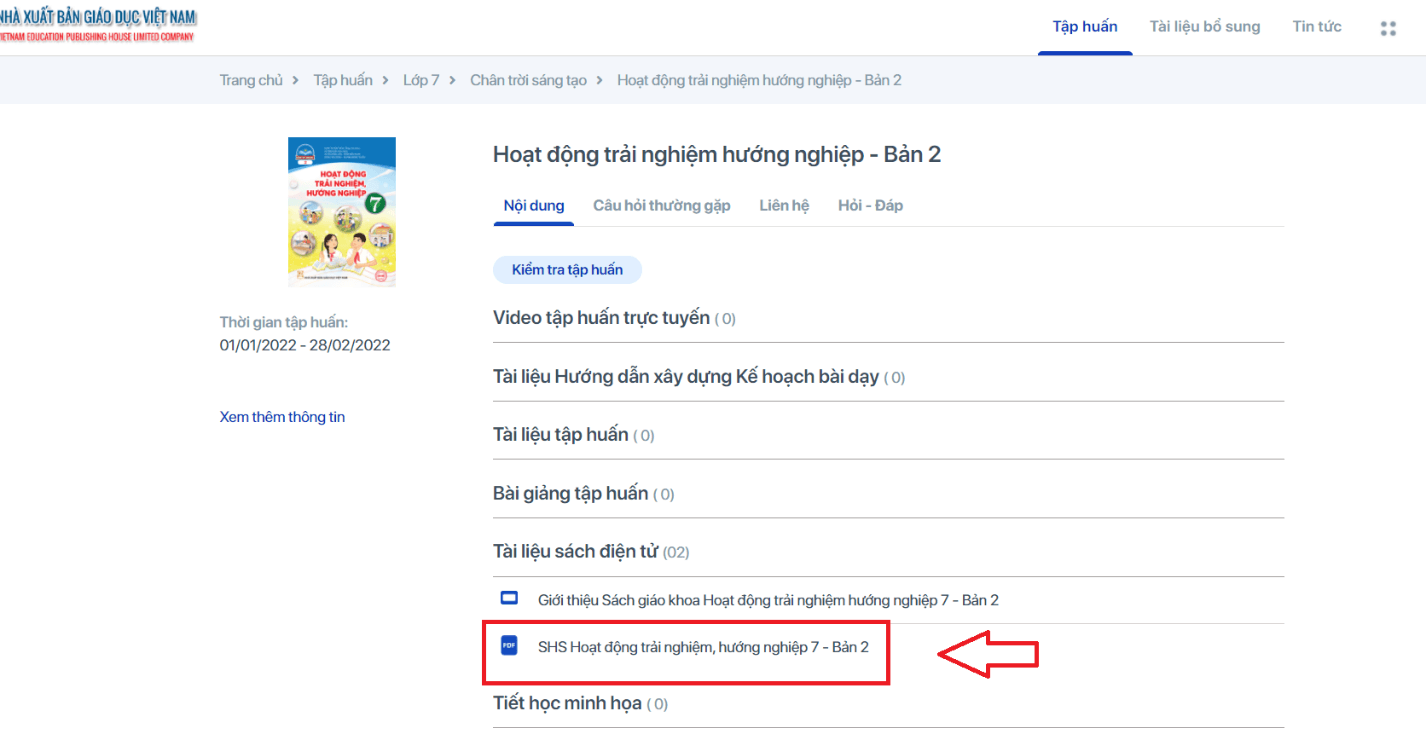Click the presentation icon beside Giới thiệu Sách giáo khoa

(509, 599)
